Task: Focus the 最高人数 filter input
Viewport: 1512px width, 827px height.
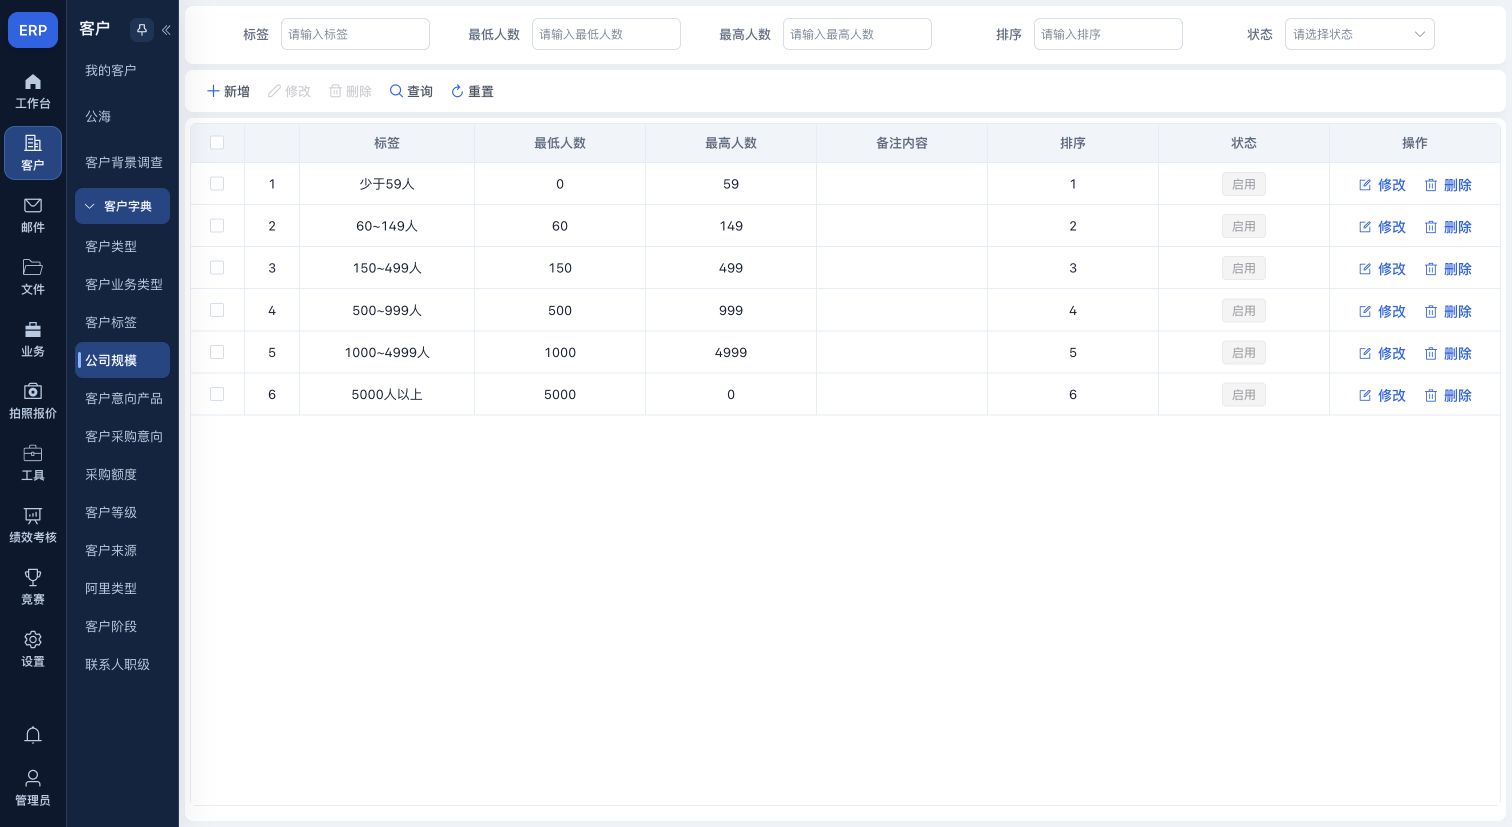Action: [857, 34]
